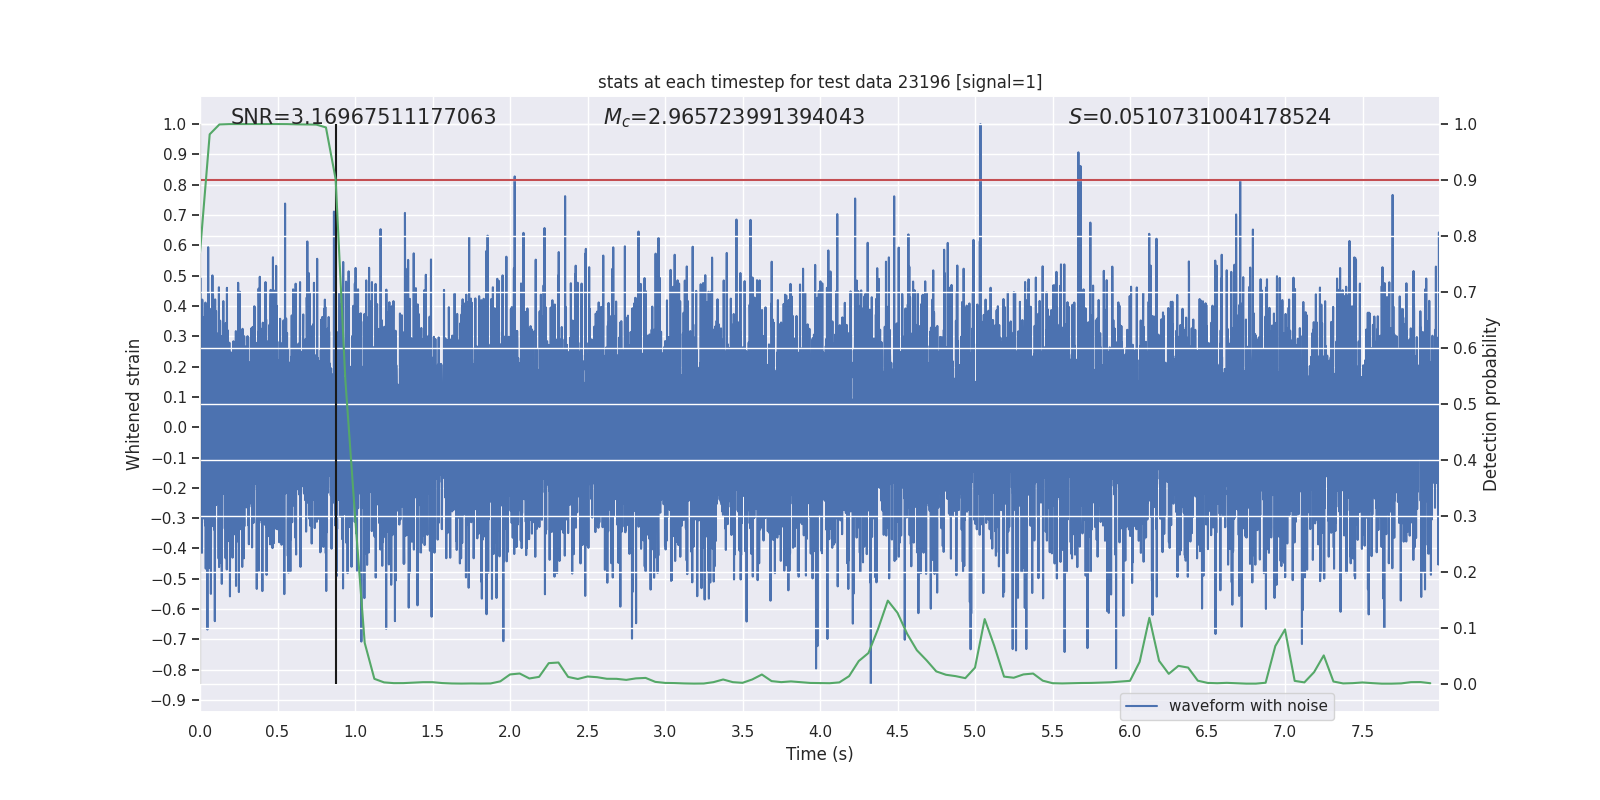Select the chirp mass Mc annotation
1600x800 pixels.
click(x=734, y=117)
